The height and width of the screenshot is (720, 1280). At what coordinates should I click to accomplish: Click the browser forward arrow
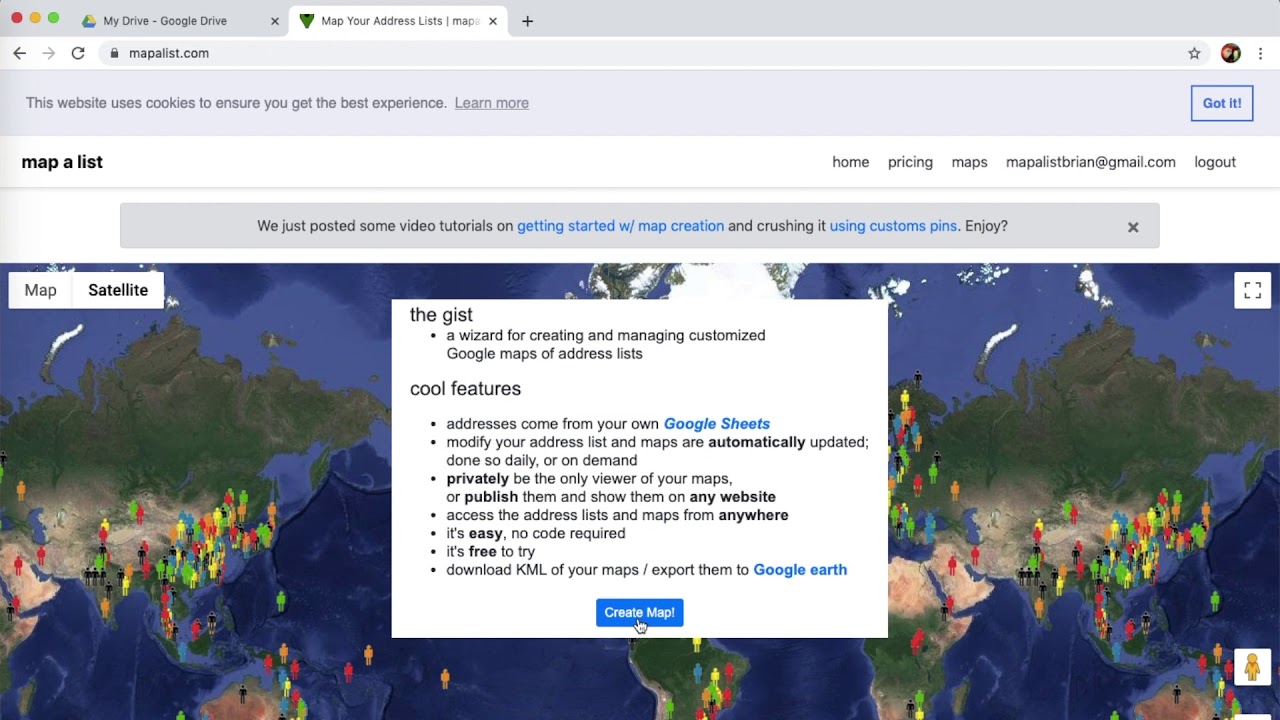[x=48, y=53]
